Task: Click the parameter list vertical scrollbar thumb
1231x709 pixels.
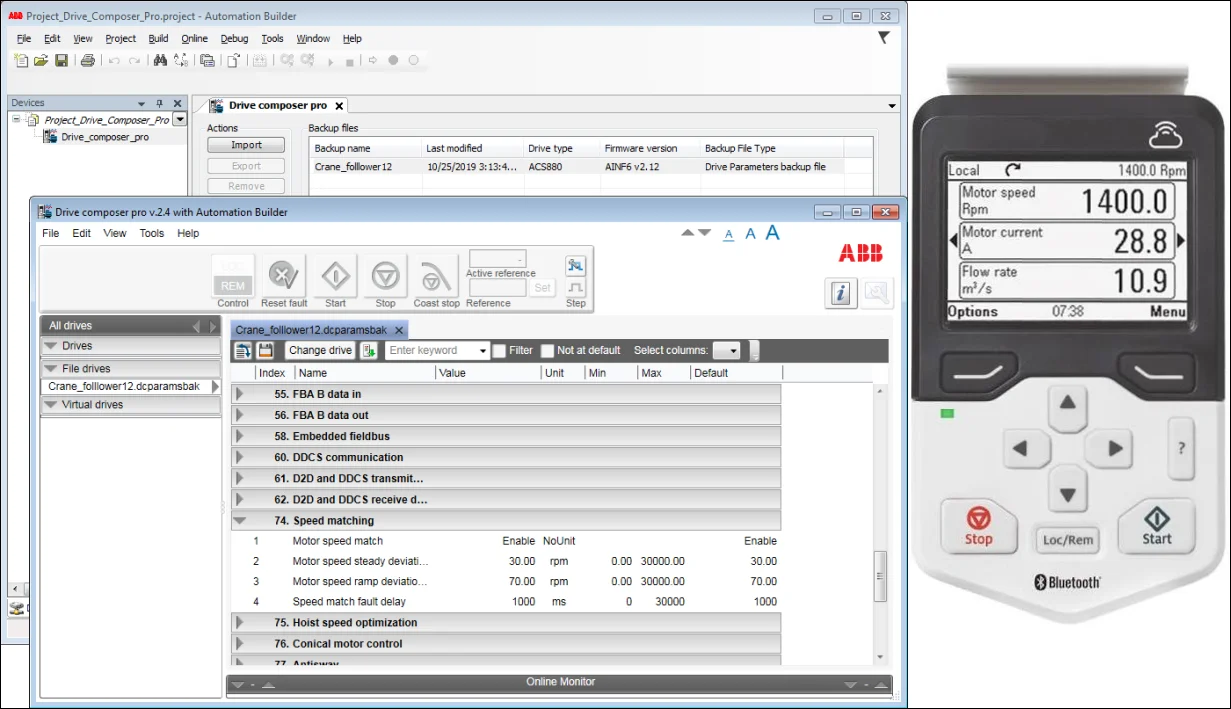Action: 881,576
